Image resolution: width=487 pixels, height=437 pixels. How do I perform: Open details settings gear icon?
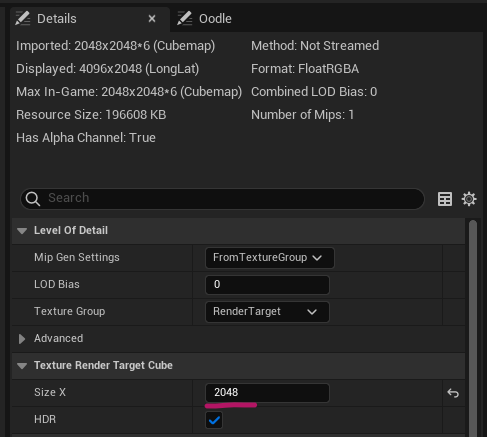pos(469,199)
